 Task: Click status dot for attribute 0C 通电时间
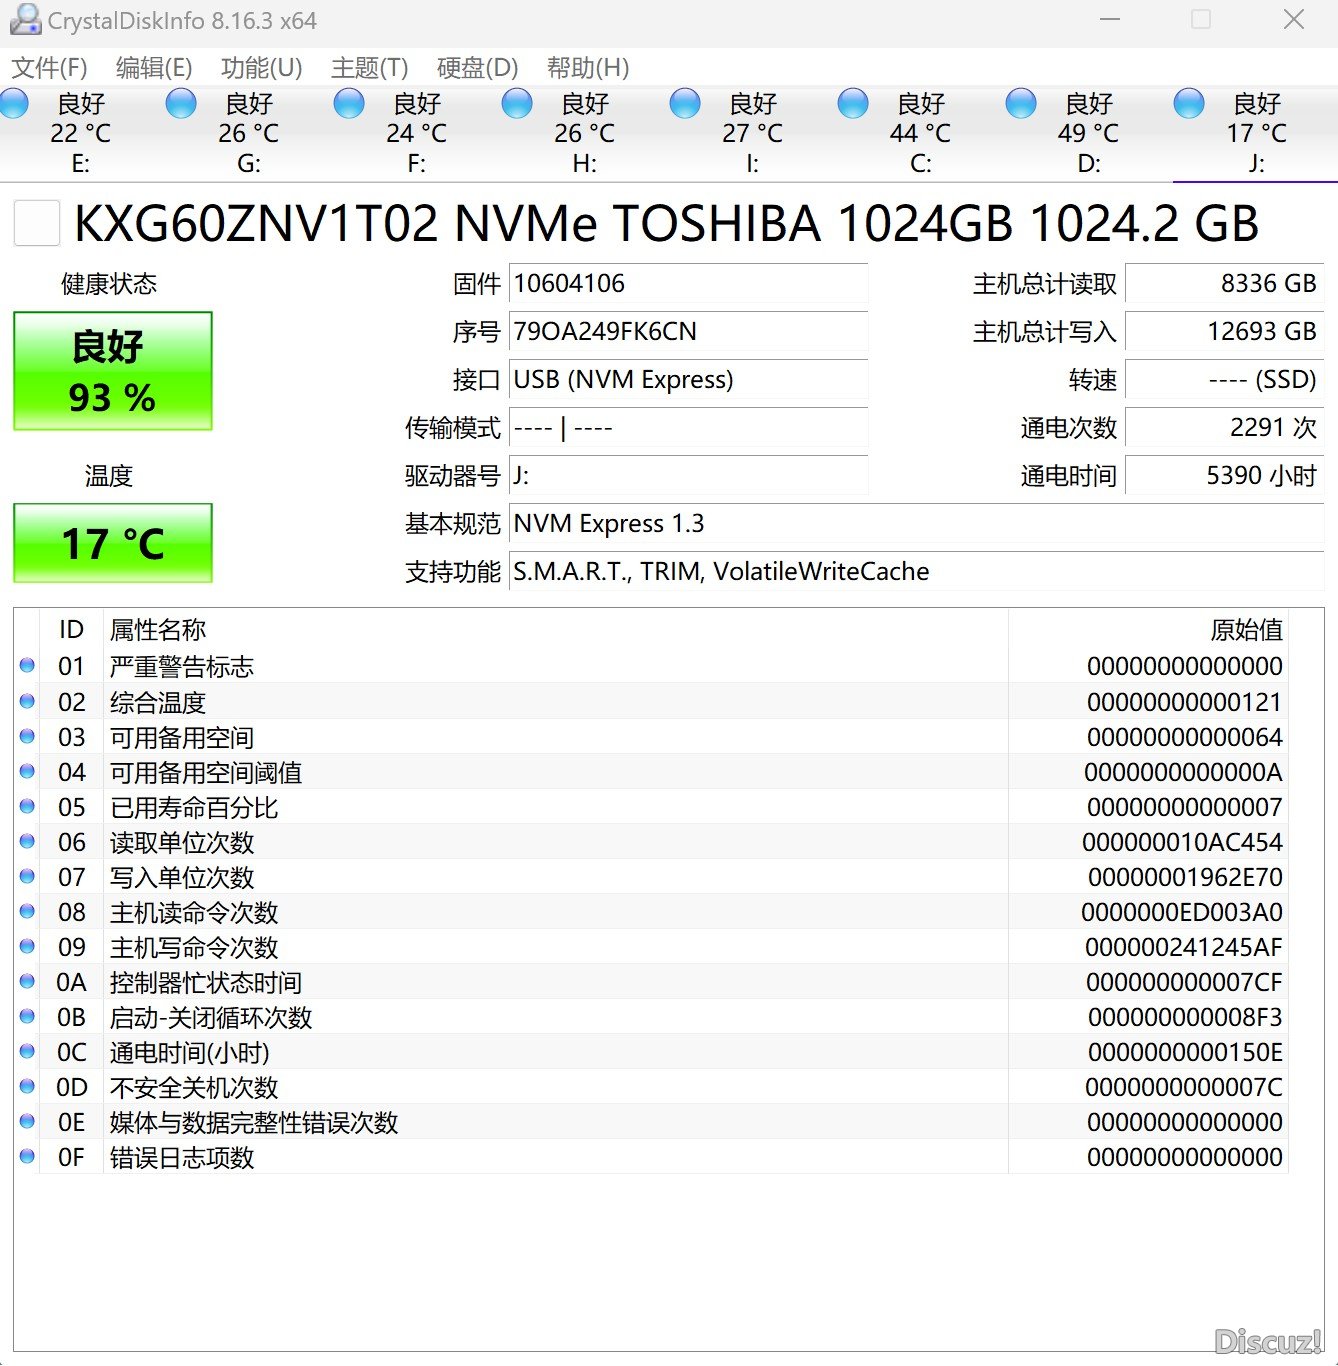[x=27, y=1051]
